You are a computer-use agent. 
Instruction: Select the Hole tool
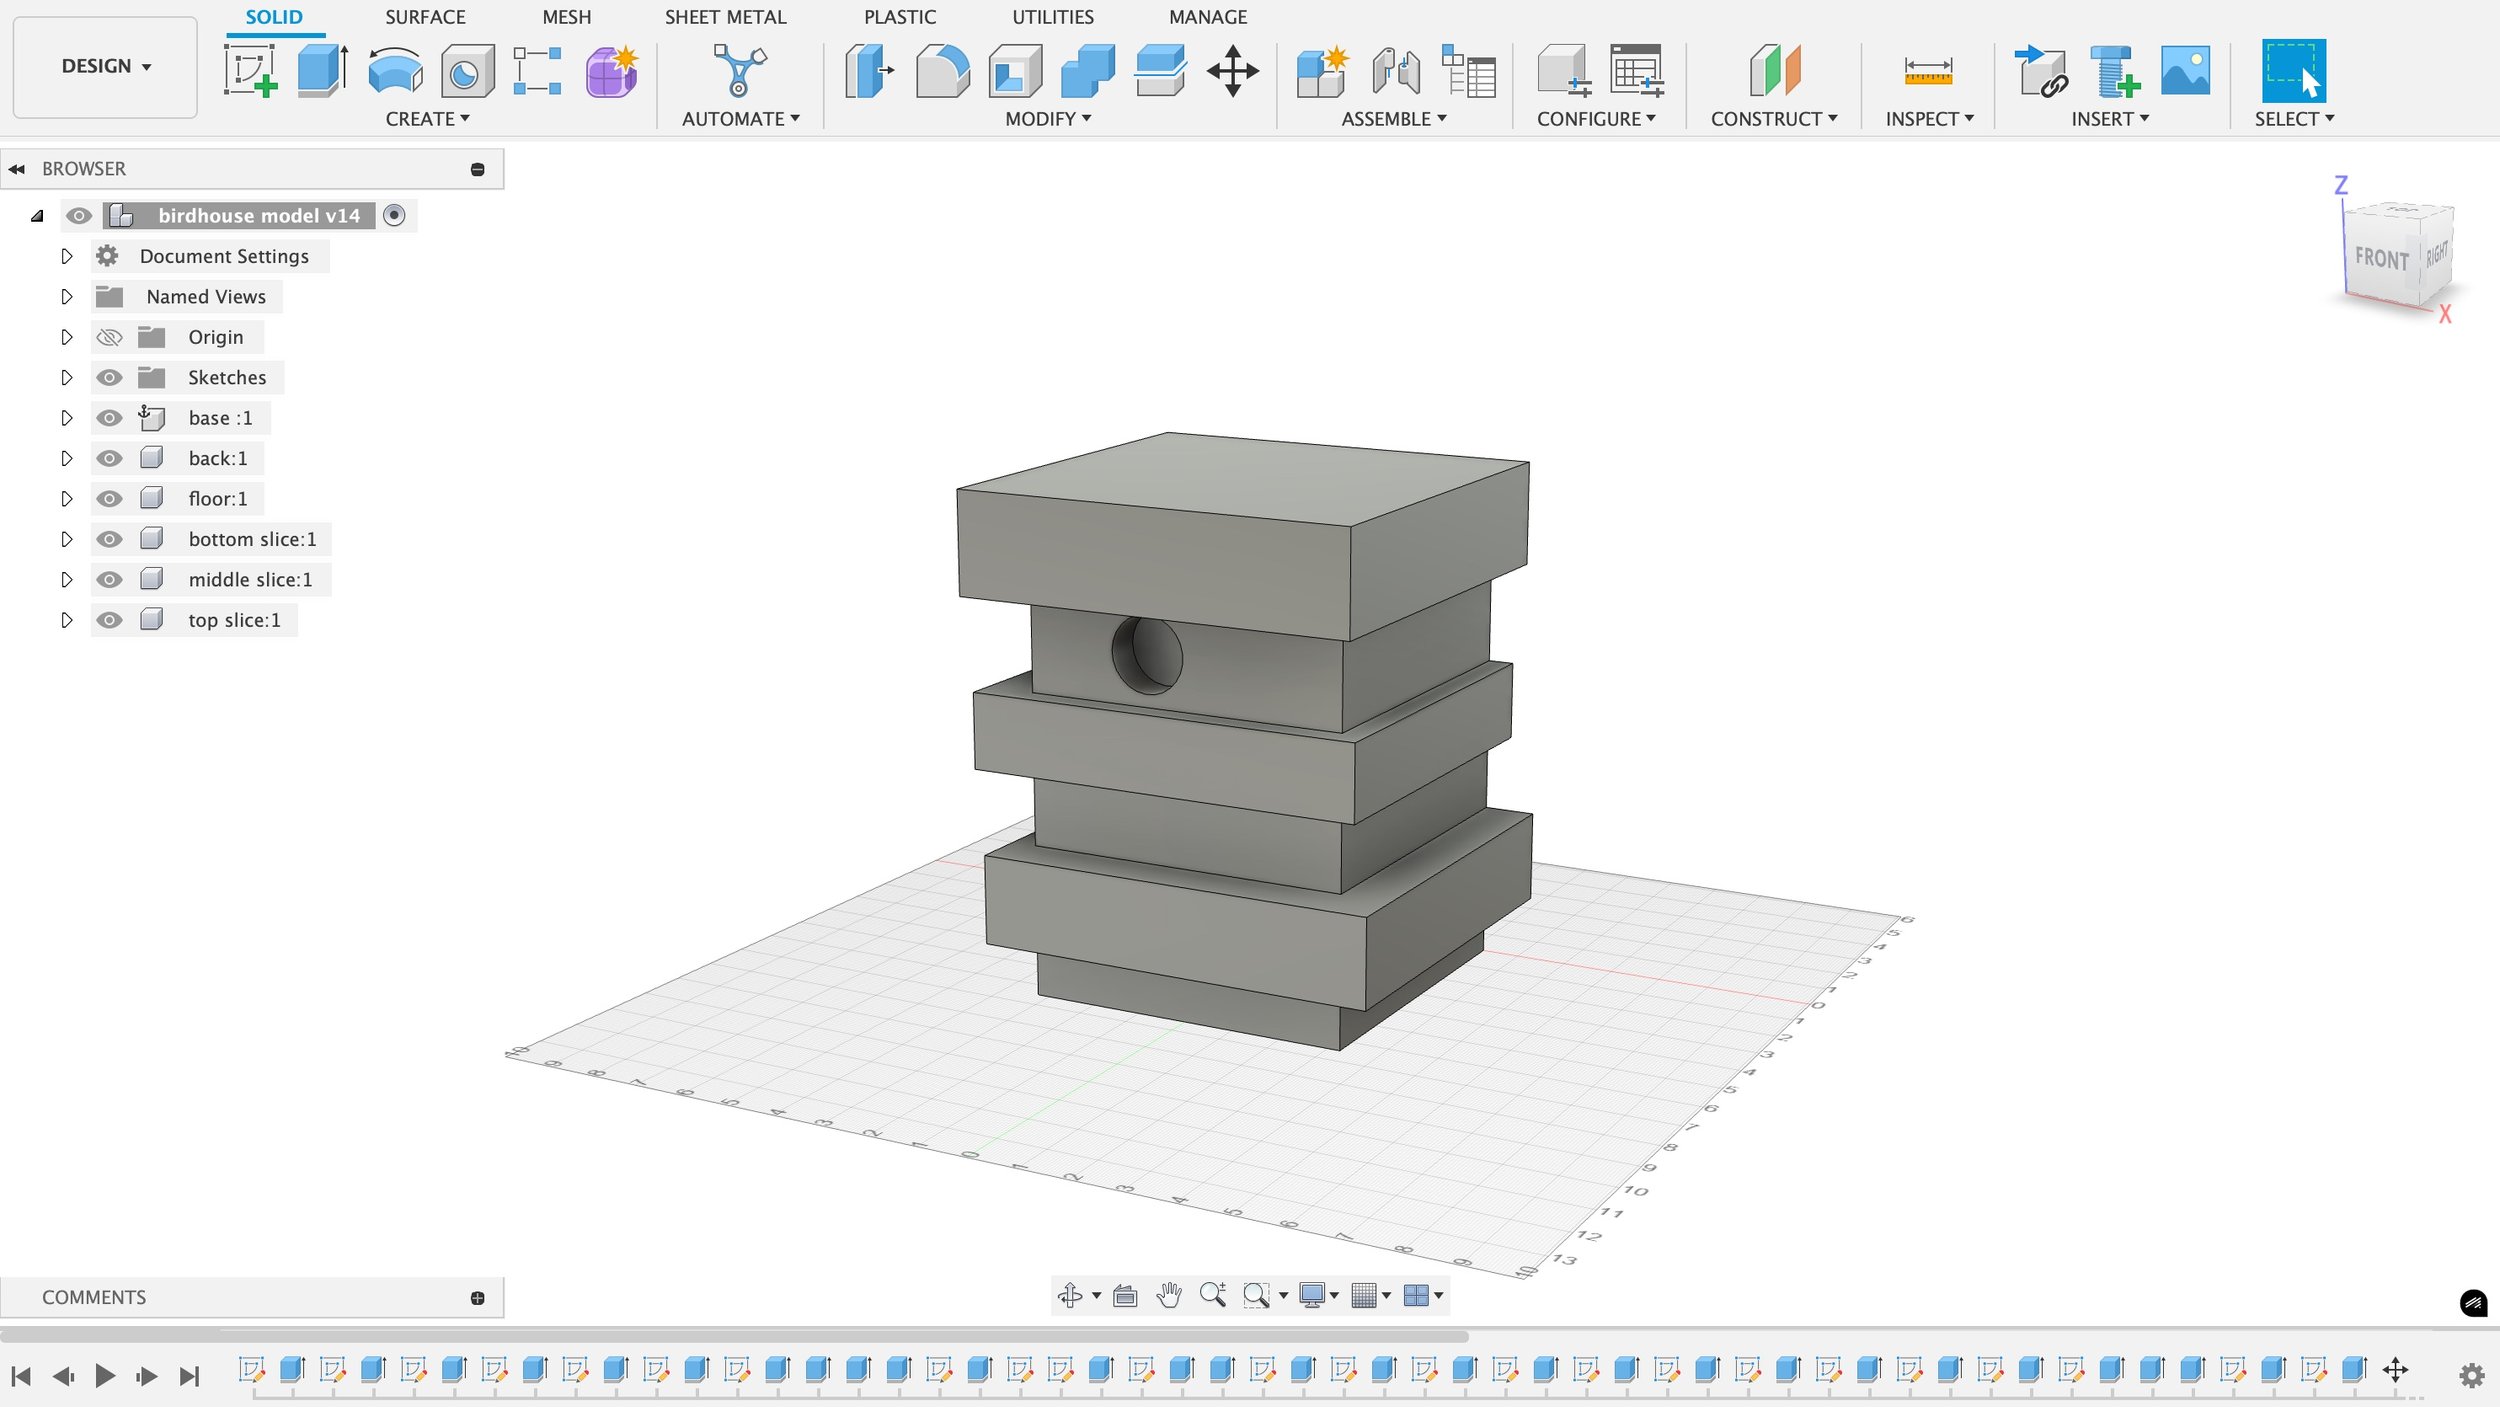(467, 71)
